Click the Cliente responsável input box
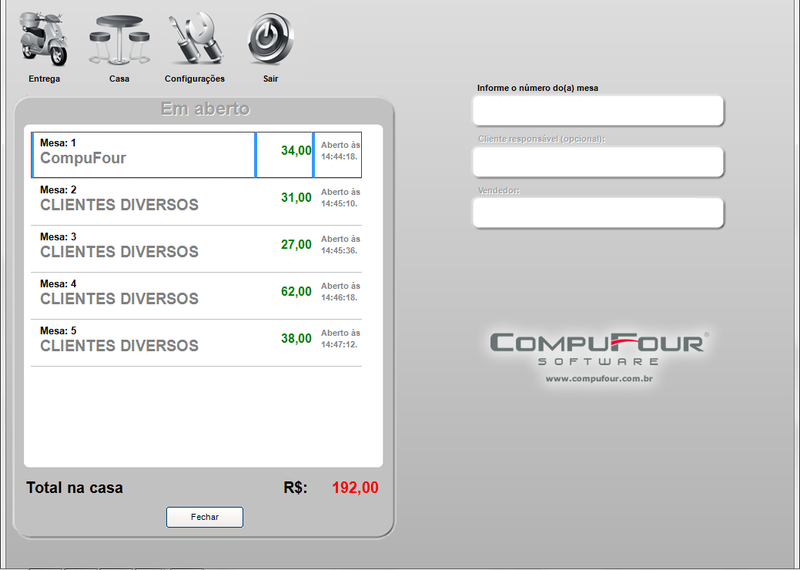This screenshot has width=800, height=570. click(597, 162)
